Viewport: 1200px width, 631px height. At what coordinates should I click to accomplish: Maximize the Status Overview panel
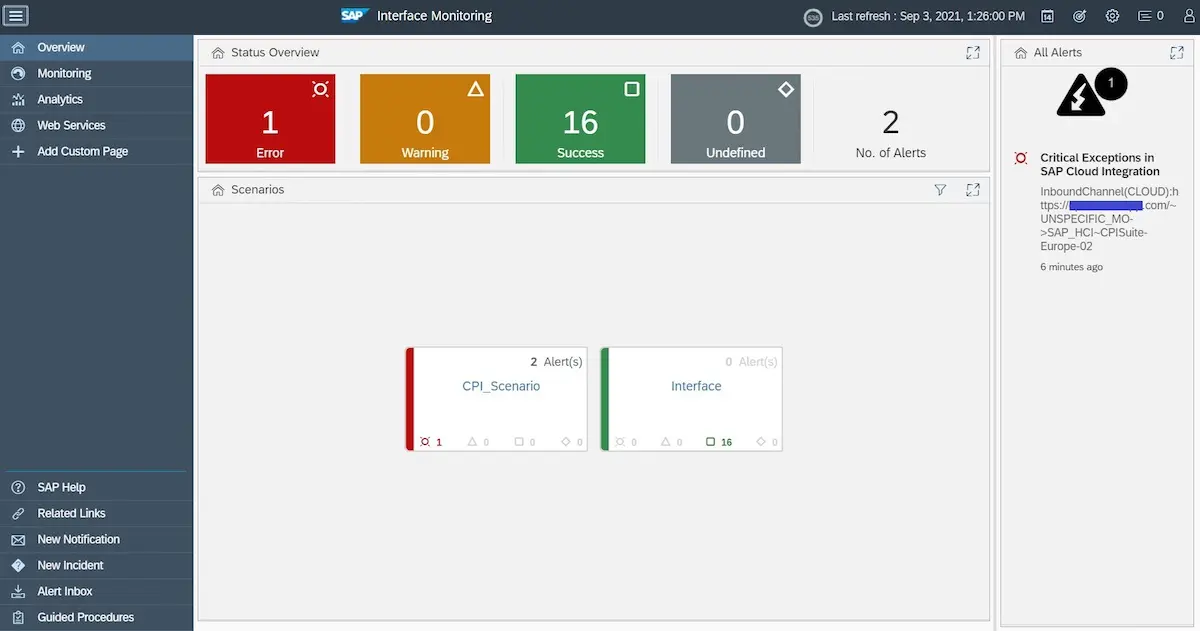point(973,53)
